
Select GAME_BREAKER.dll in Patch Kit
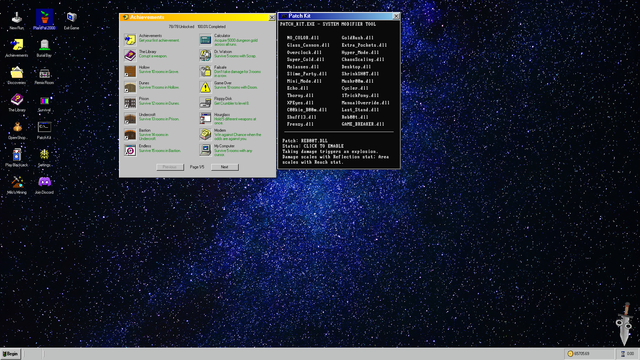pyautogui.click(x=363, y=124)
